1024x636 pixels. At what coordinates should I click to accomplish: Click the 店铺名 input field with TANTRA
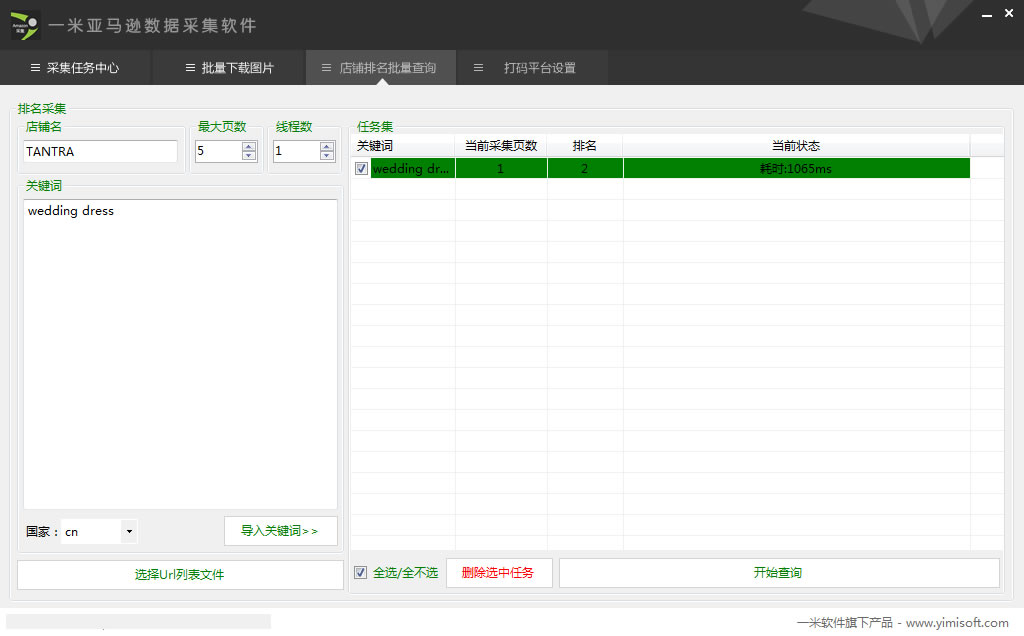[100, 152]
